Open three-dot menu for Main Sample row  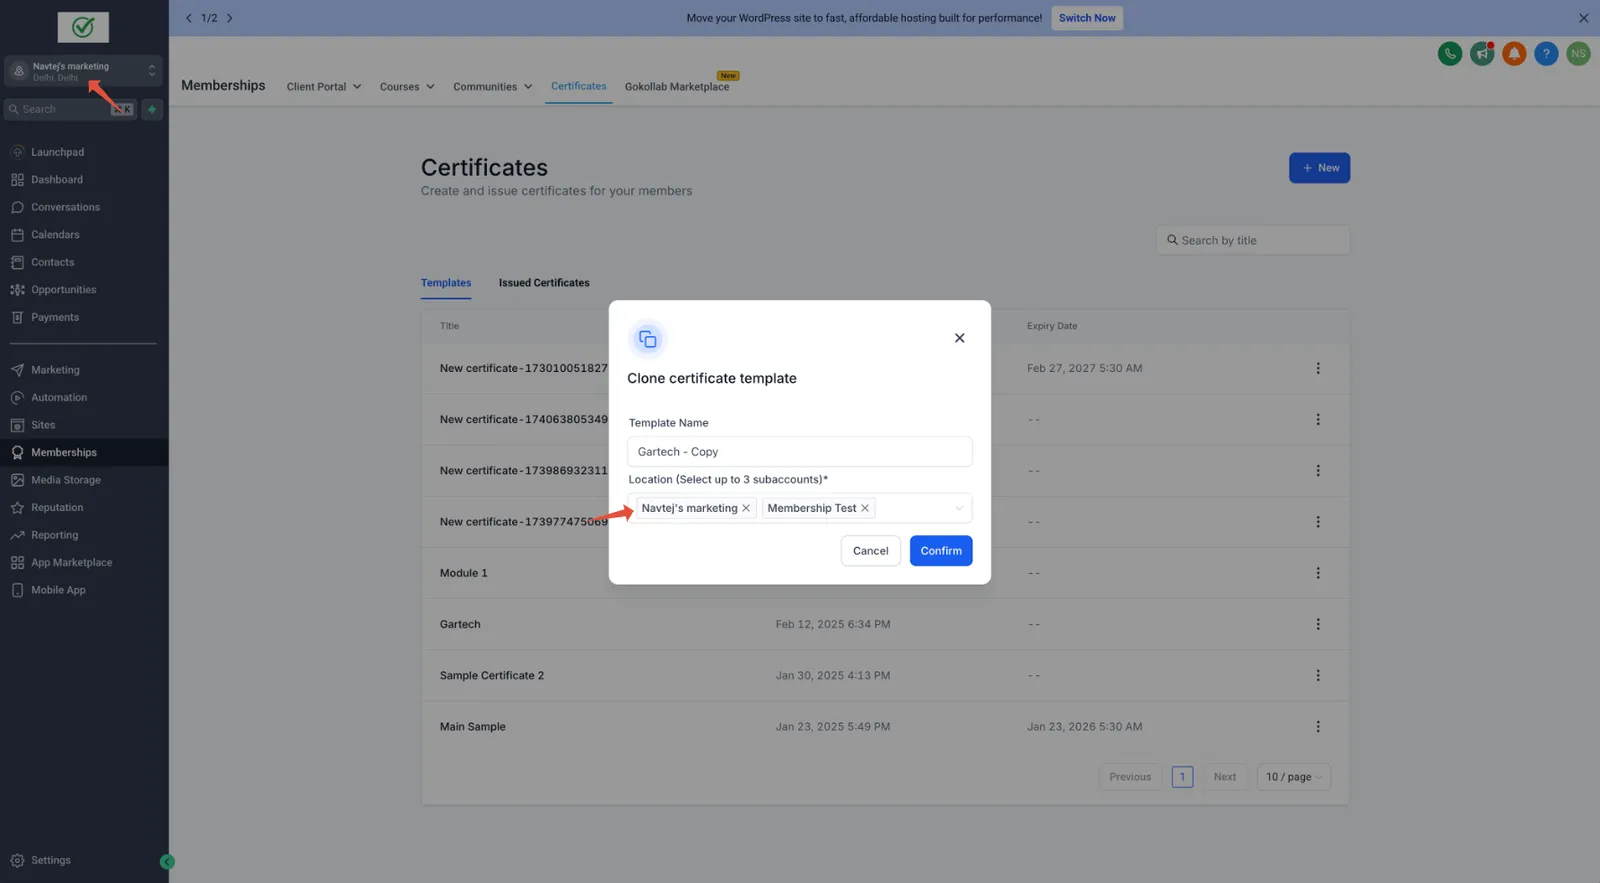1318,727
